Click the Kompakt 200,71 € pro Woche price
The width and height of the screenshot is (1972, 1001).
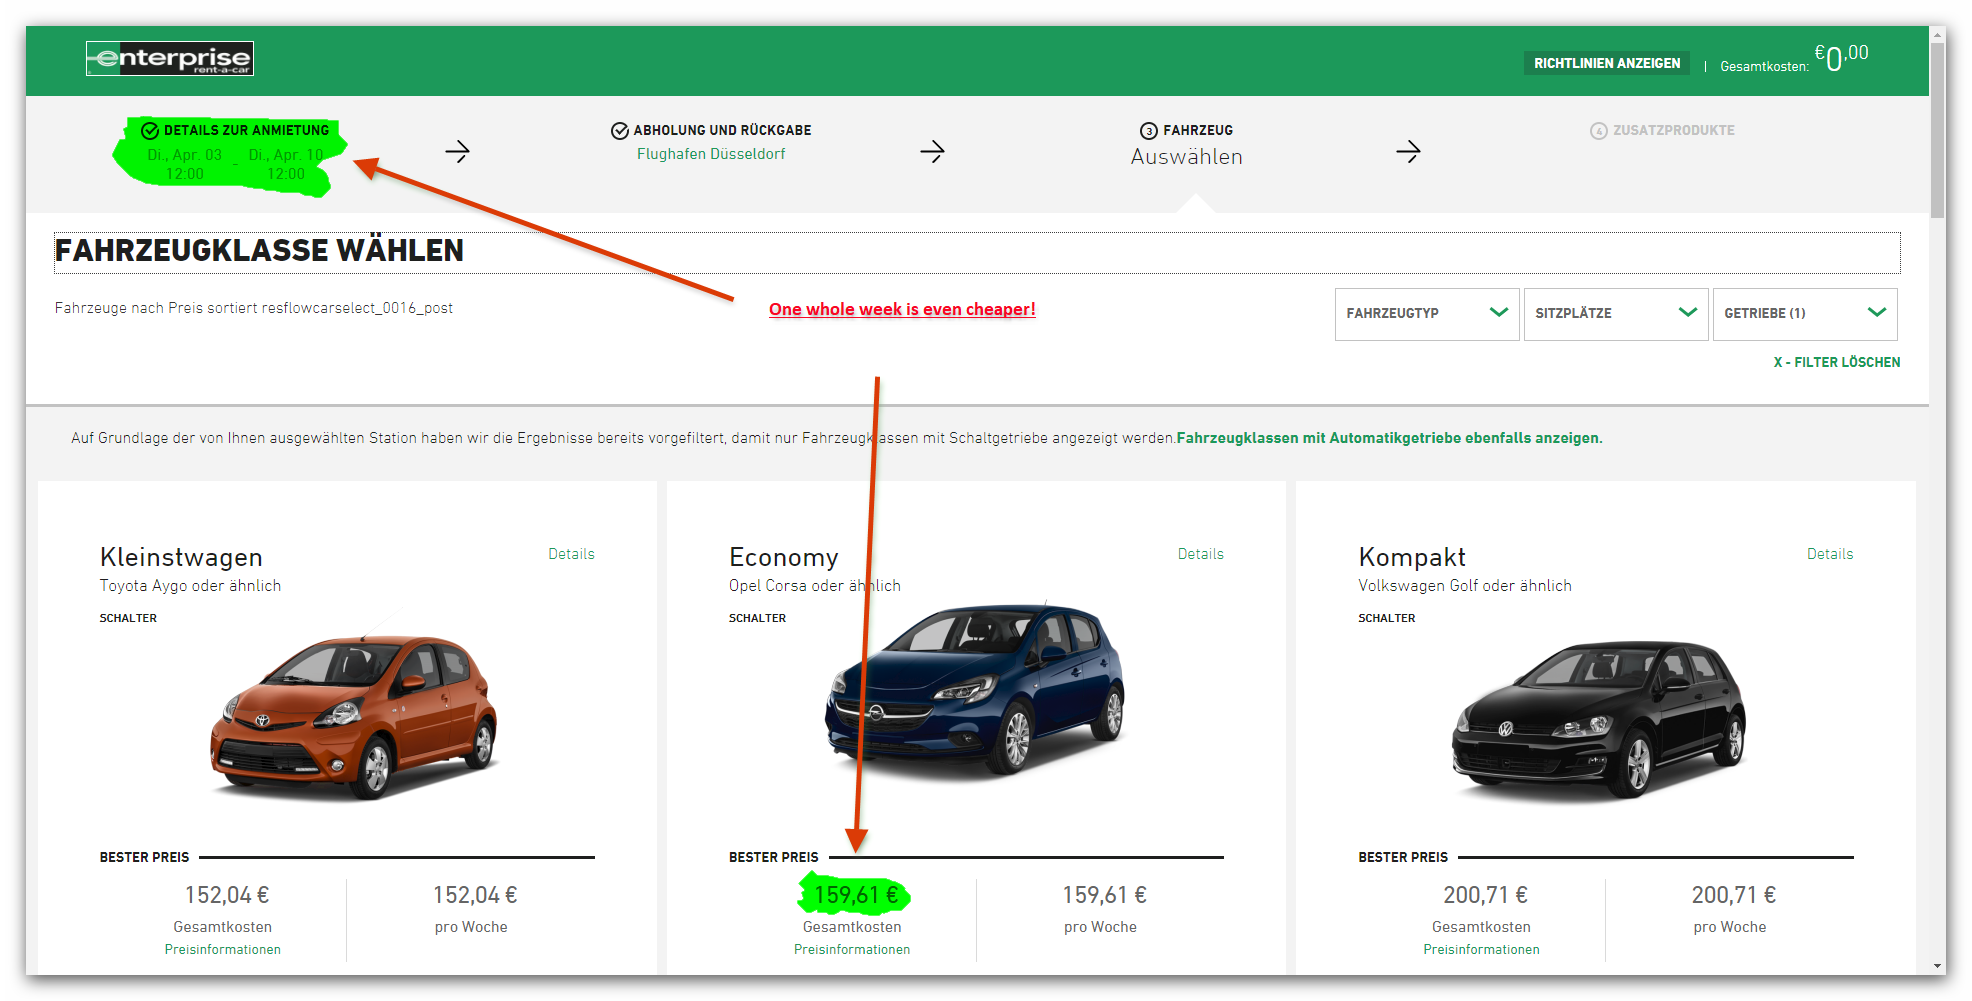1733,895
